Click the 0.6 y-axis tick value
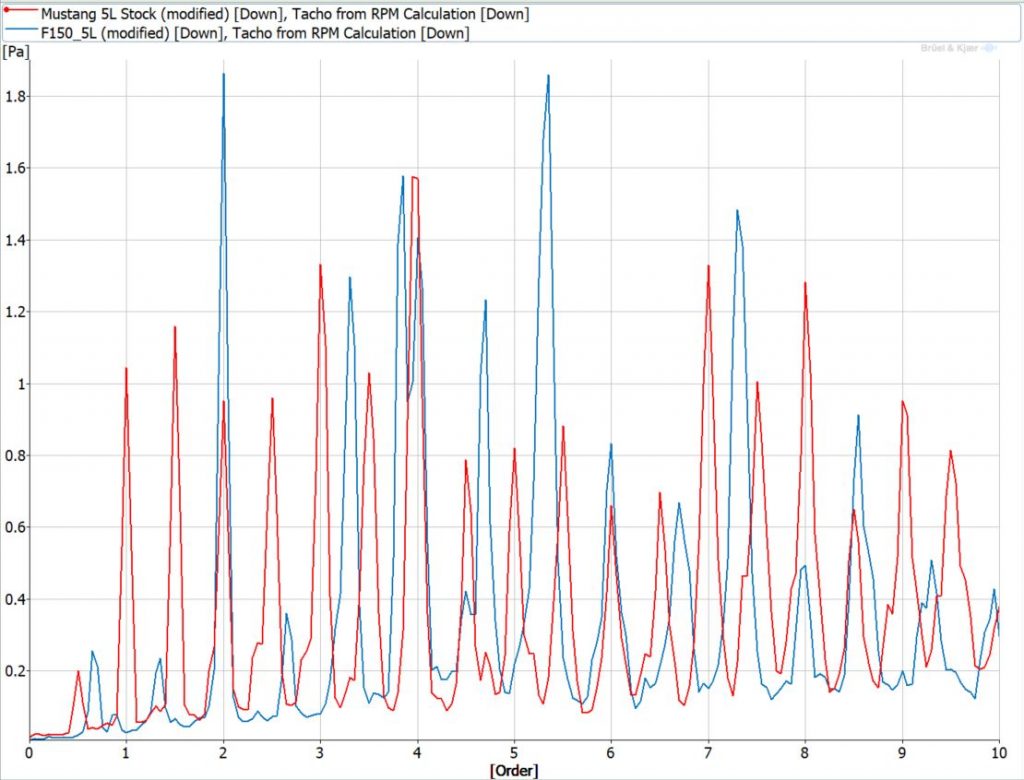The height and width of the screenshot is (780, 1024). [15, 527]
